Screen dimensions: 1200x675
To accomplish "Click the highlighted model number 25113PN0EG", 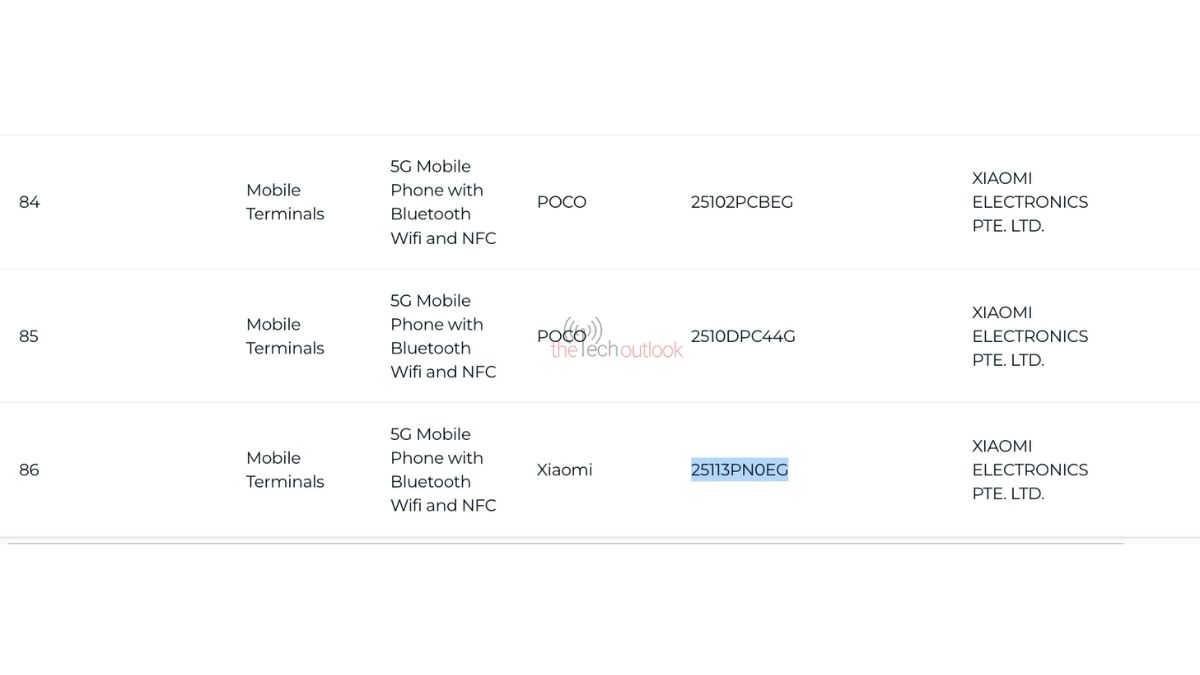I will (739, 470).
